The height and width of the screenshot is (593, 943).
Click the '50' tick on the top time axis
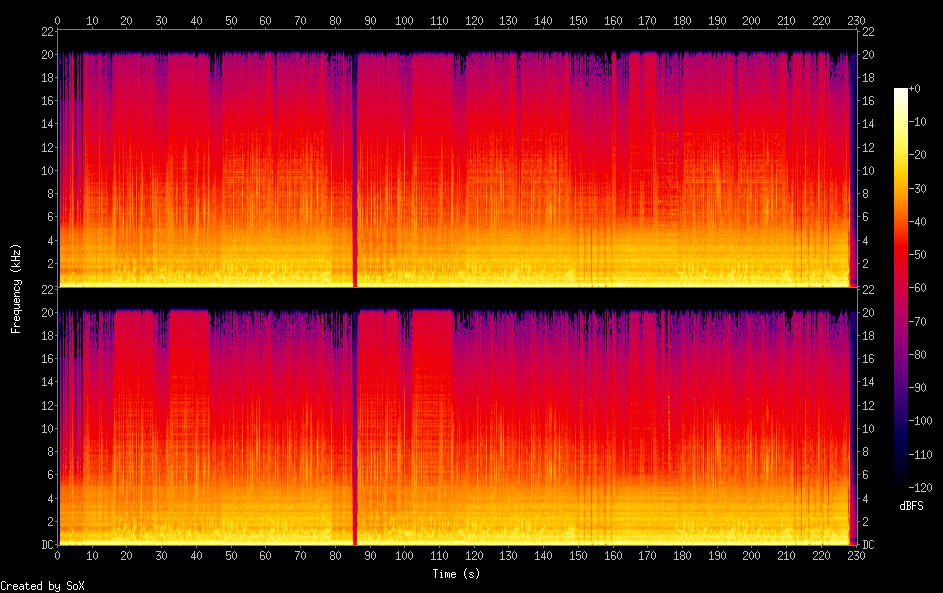tap(231, 20)
